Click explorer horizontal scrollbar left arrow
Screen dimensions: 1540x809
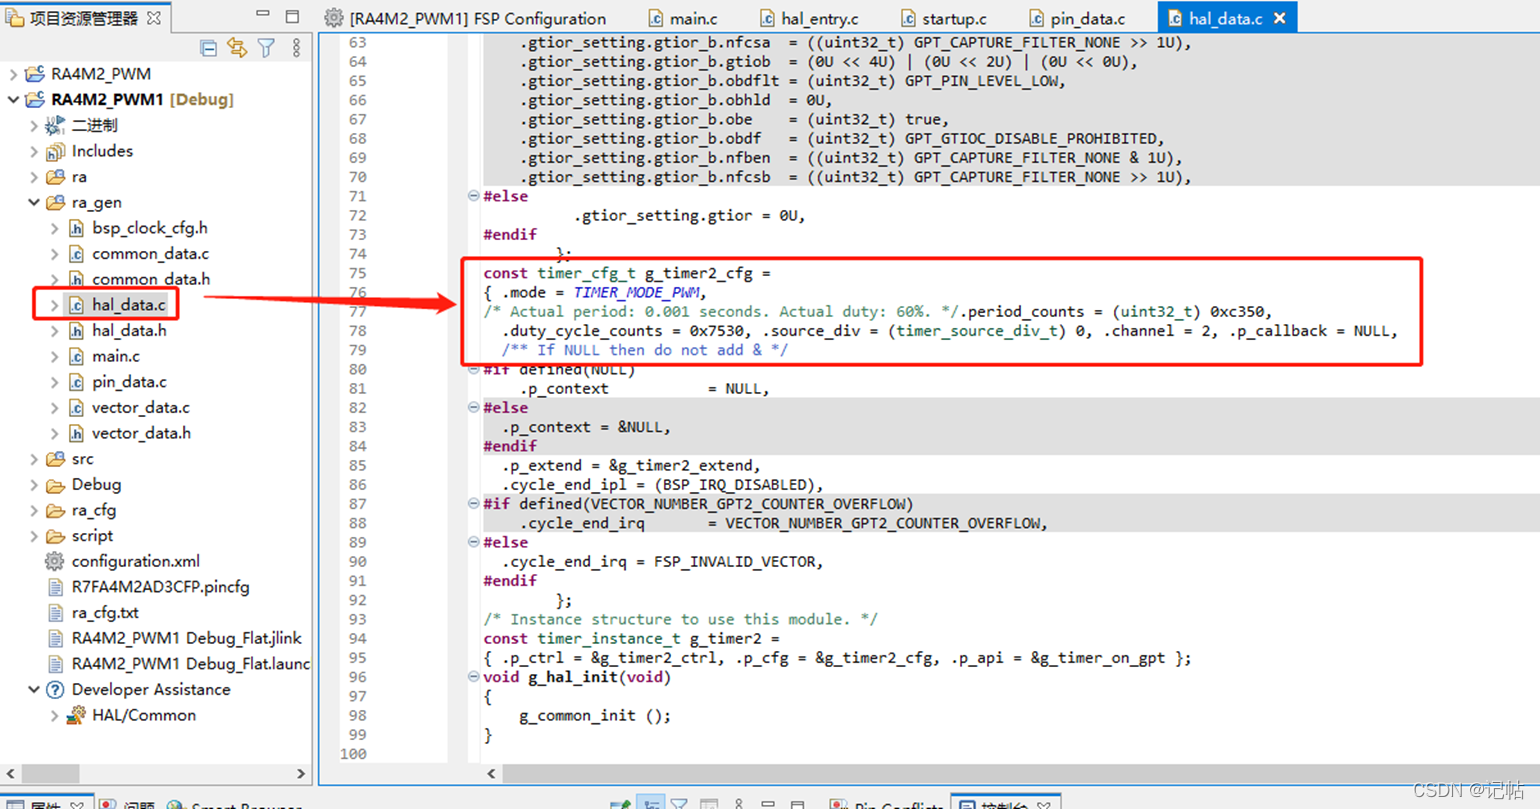[11, 774]
